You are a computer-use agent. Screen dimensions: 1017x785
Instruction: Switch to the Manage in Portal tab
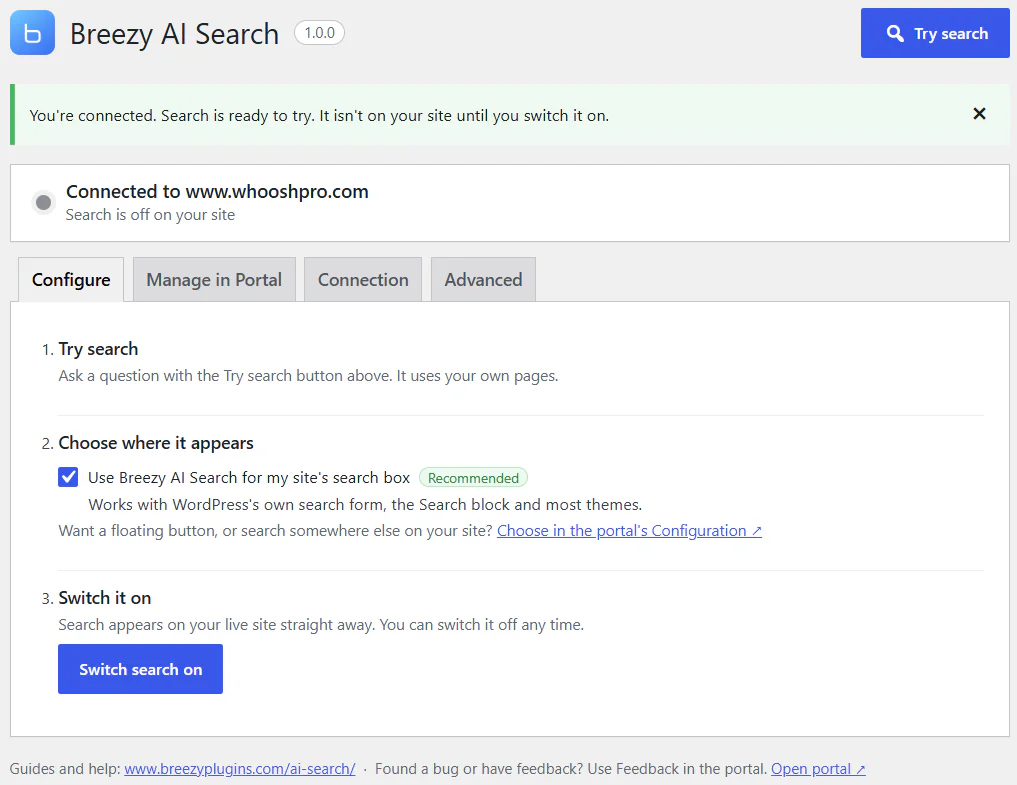tap(214, 280)
